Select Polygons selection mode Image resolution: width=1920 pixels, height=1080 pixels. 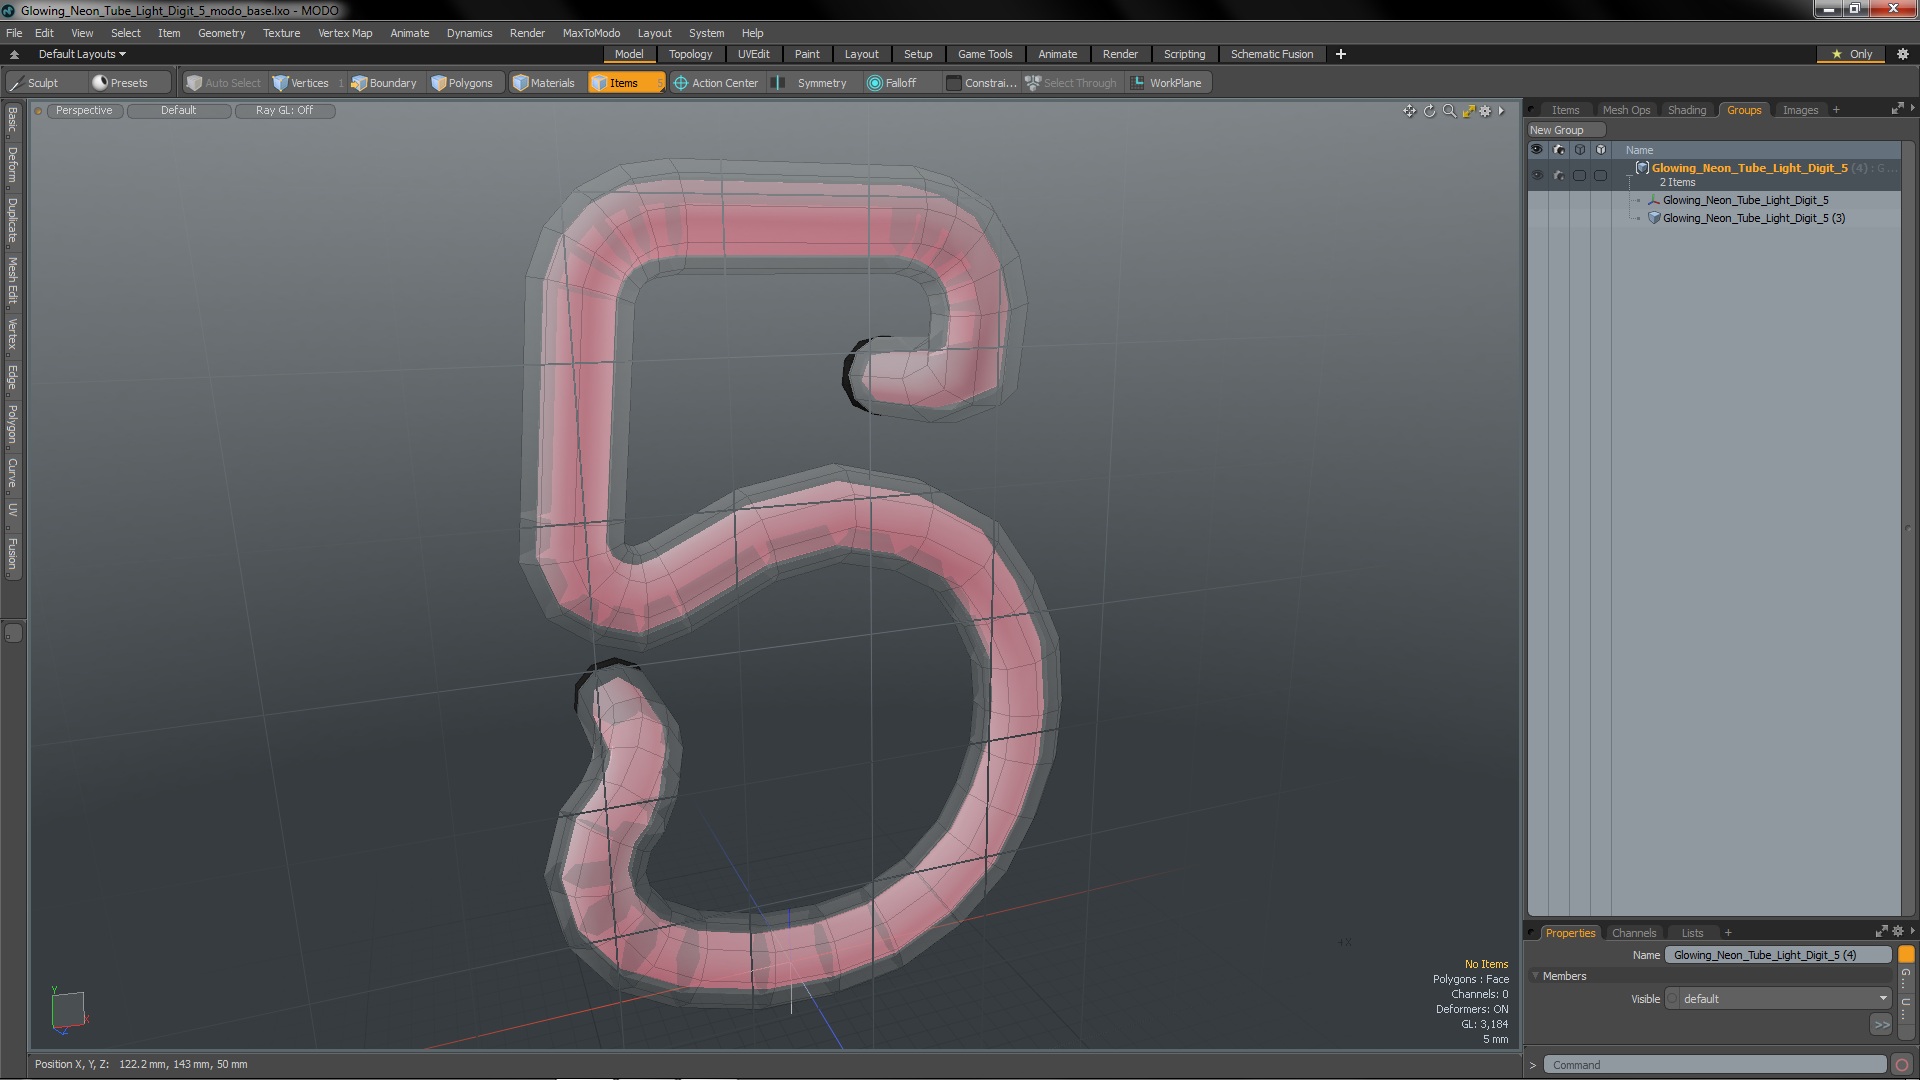point(461,83)
